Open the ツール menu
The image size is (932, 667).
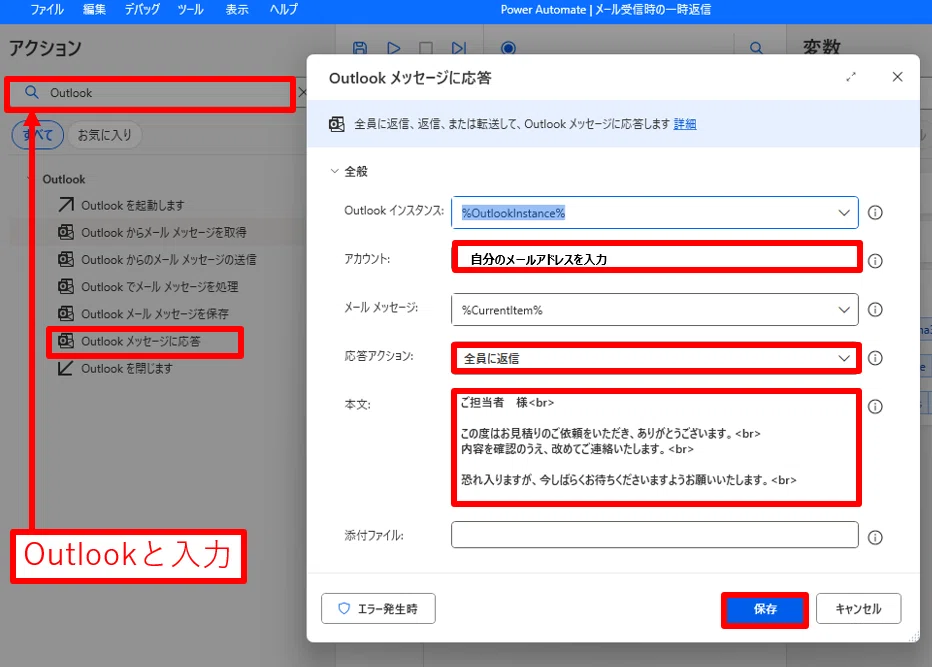tap(190, 10)
